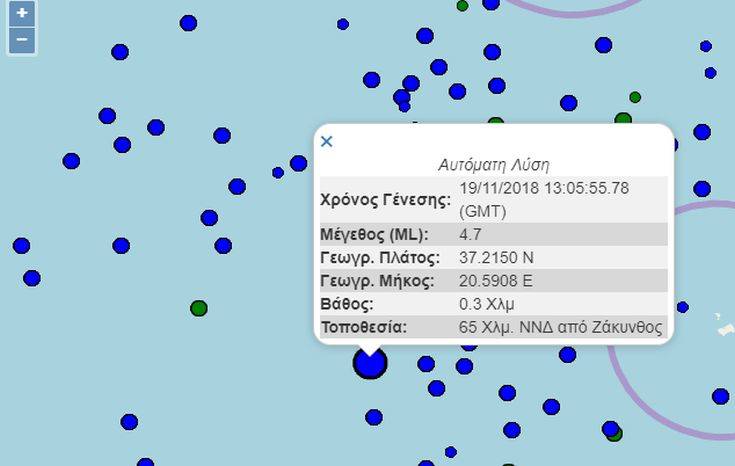Zoom in using the plus button
The width and height of the screenshot is (735, 466).
(x=21, y=14)
